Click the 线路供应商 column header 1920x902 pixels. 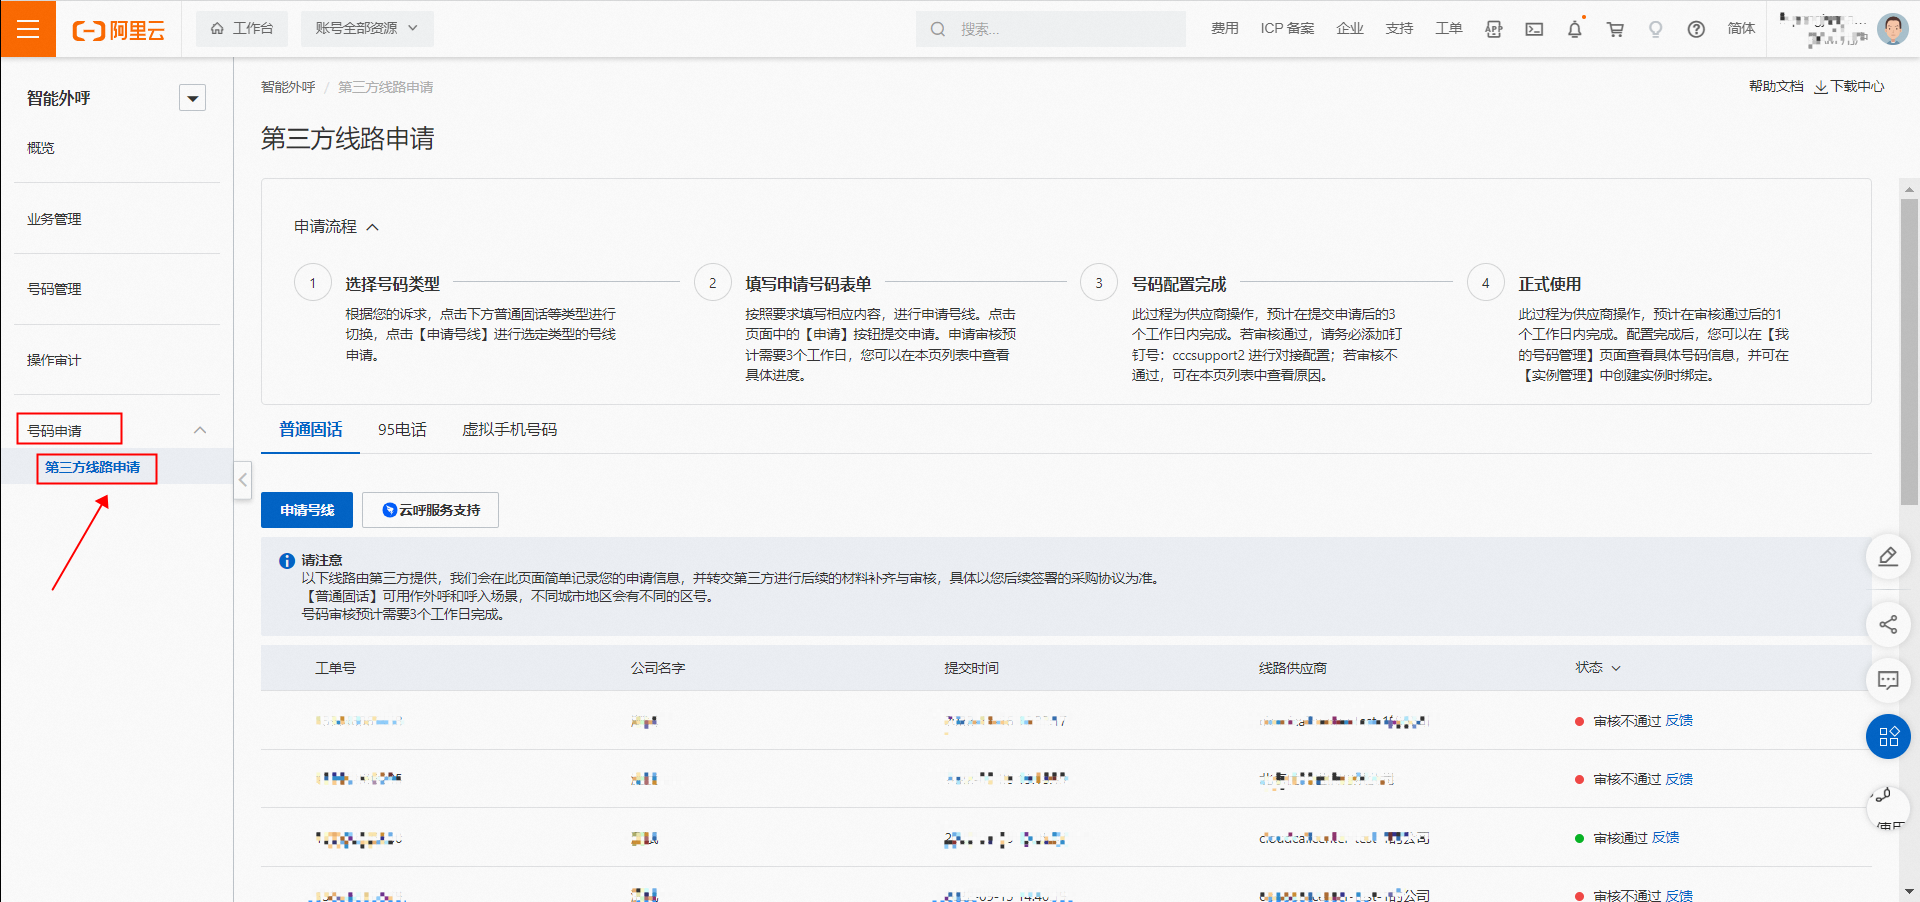pos(1292,668)
